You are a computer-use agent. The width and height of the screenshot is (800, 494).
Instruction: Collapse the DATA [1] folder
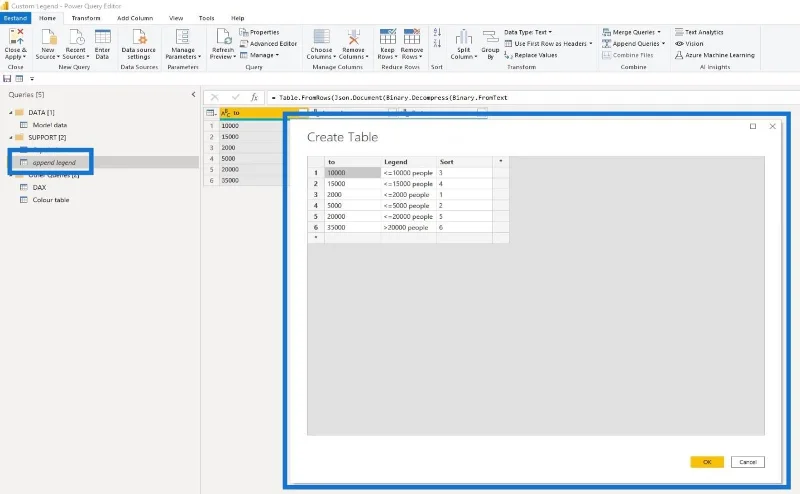tap(11, 112)
